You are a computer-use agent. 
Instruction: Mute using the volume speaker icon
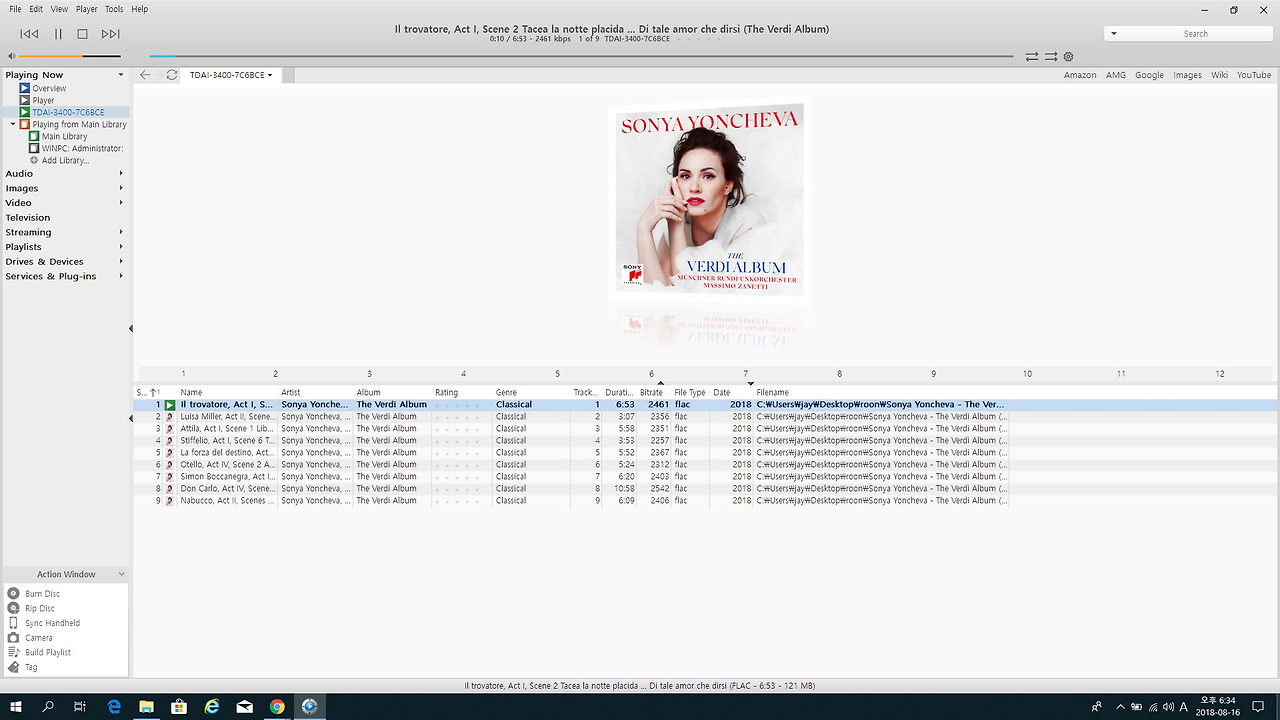pos(11,56)
